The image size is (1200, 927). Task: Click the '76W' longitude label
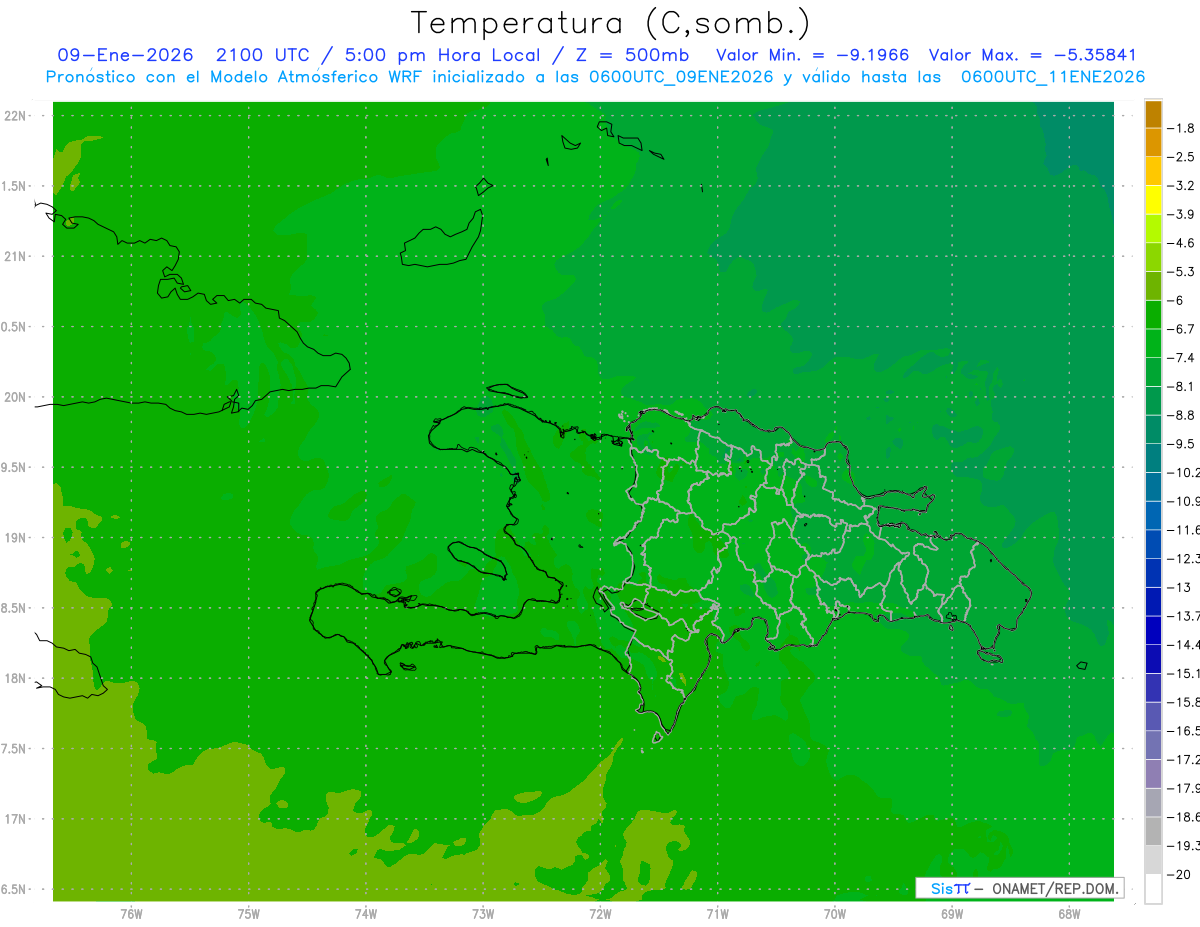coord(131,913)
